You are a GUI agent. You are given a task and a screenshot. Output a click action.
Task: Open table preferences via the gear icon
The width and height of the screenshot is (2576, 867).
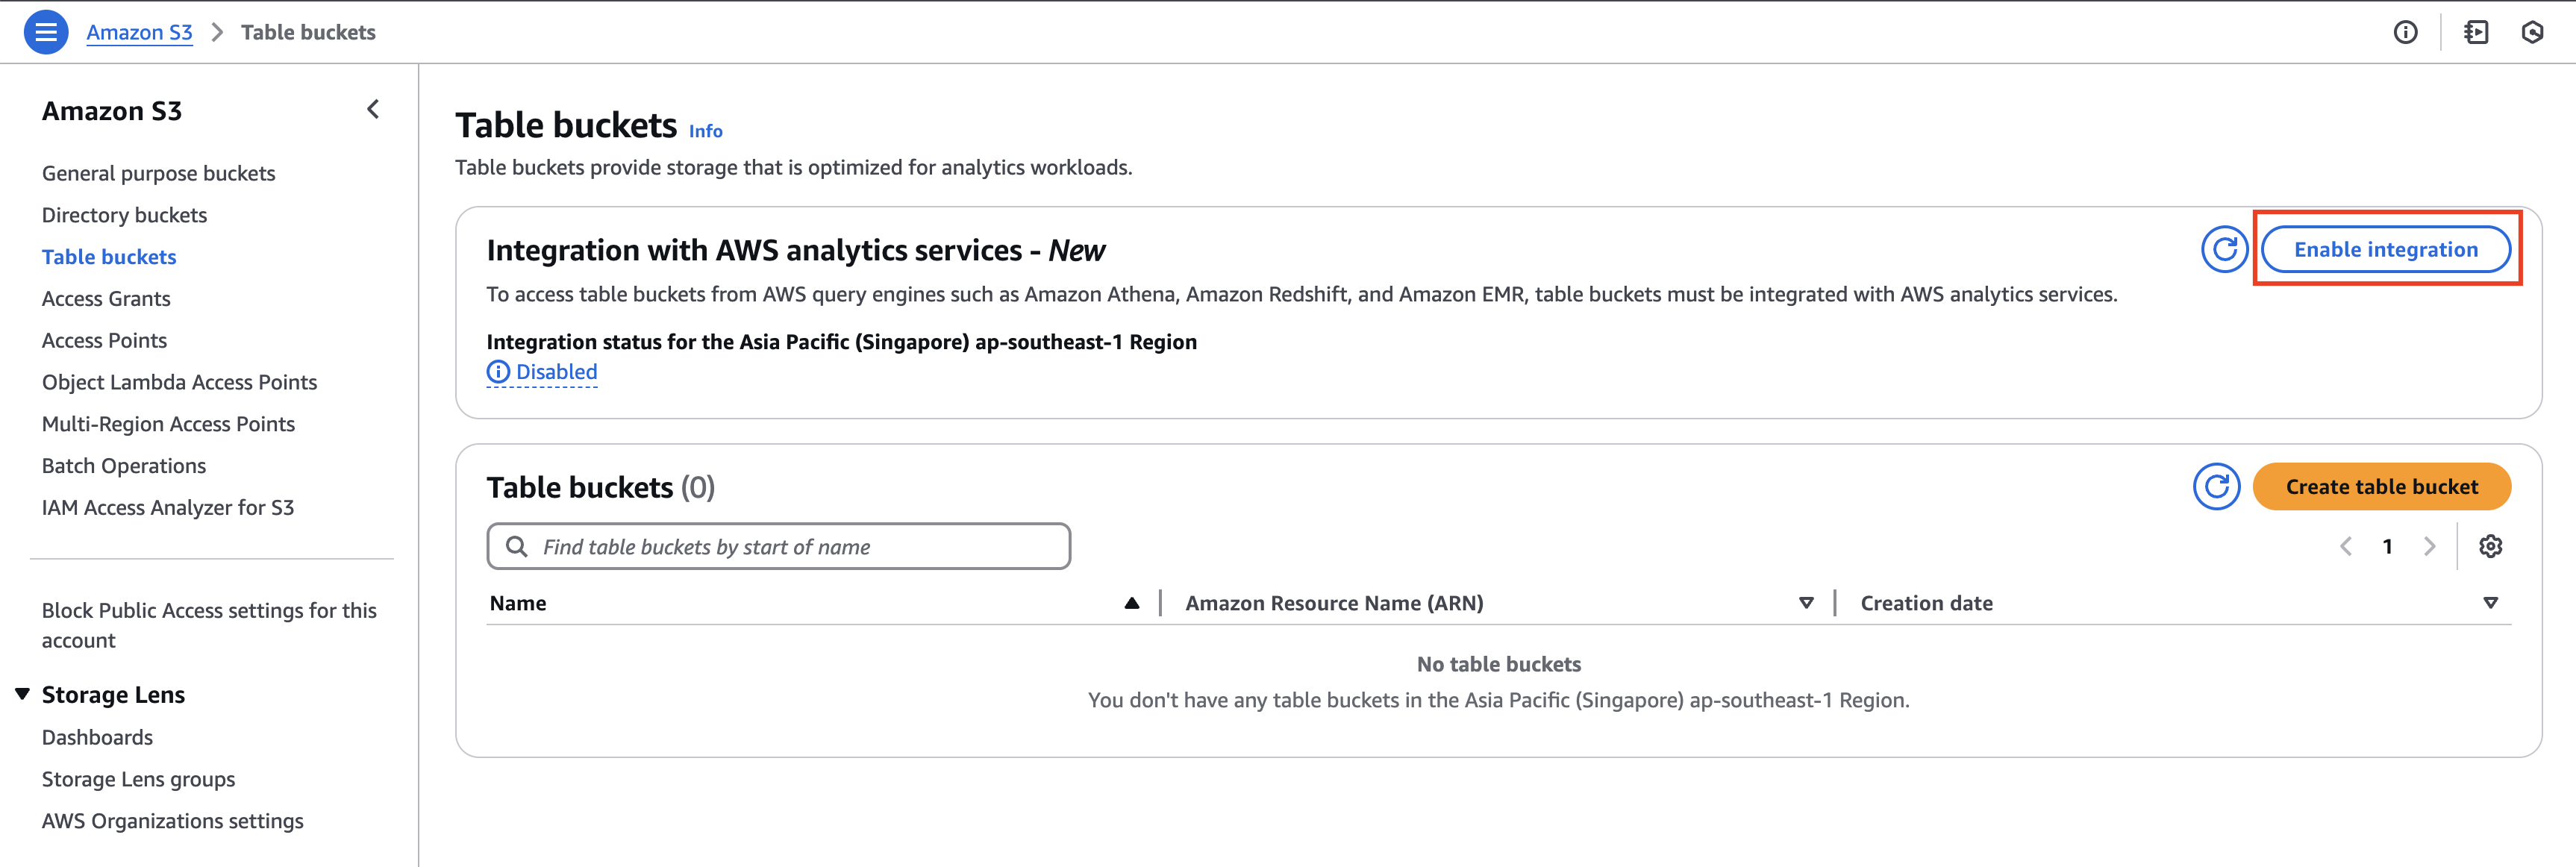(2492, 546)
